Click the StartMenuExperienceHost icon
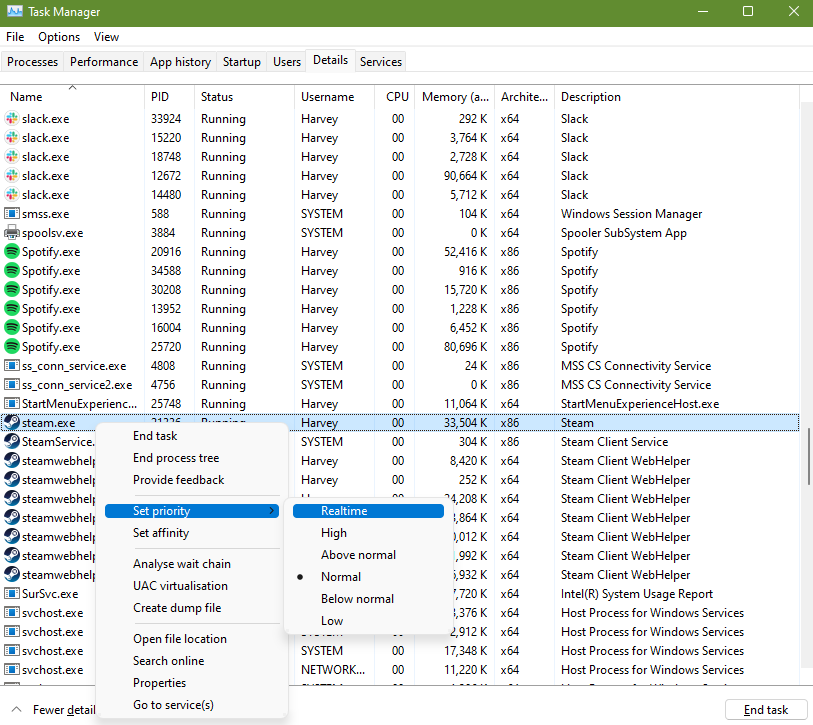The height and width of the screenshot is (725, 813). pyautogui.click(x=11, y=403)
